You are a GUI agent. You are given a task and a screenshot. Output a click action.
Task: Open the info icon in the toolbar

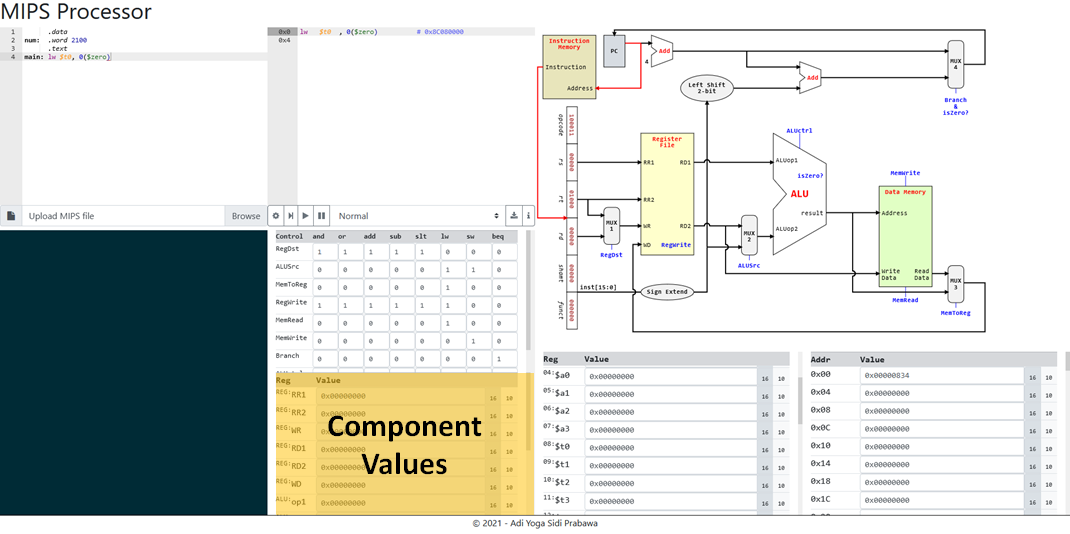[x=529, y=216]
